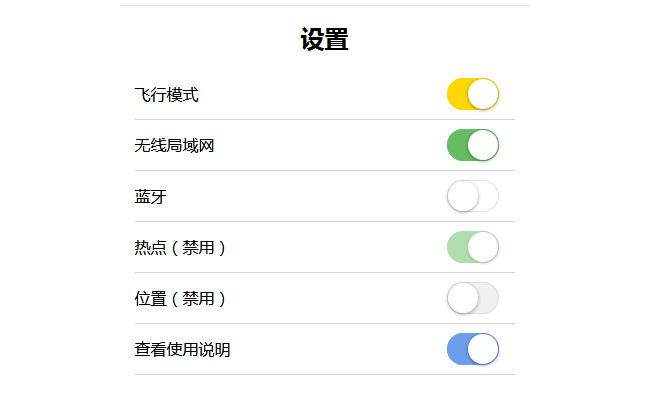Click the 位置 label text
Image resolution: width=650 pixels, height=400 pixels.
point(150,299)
